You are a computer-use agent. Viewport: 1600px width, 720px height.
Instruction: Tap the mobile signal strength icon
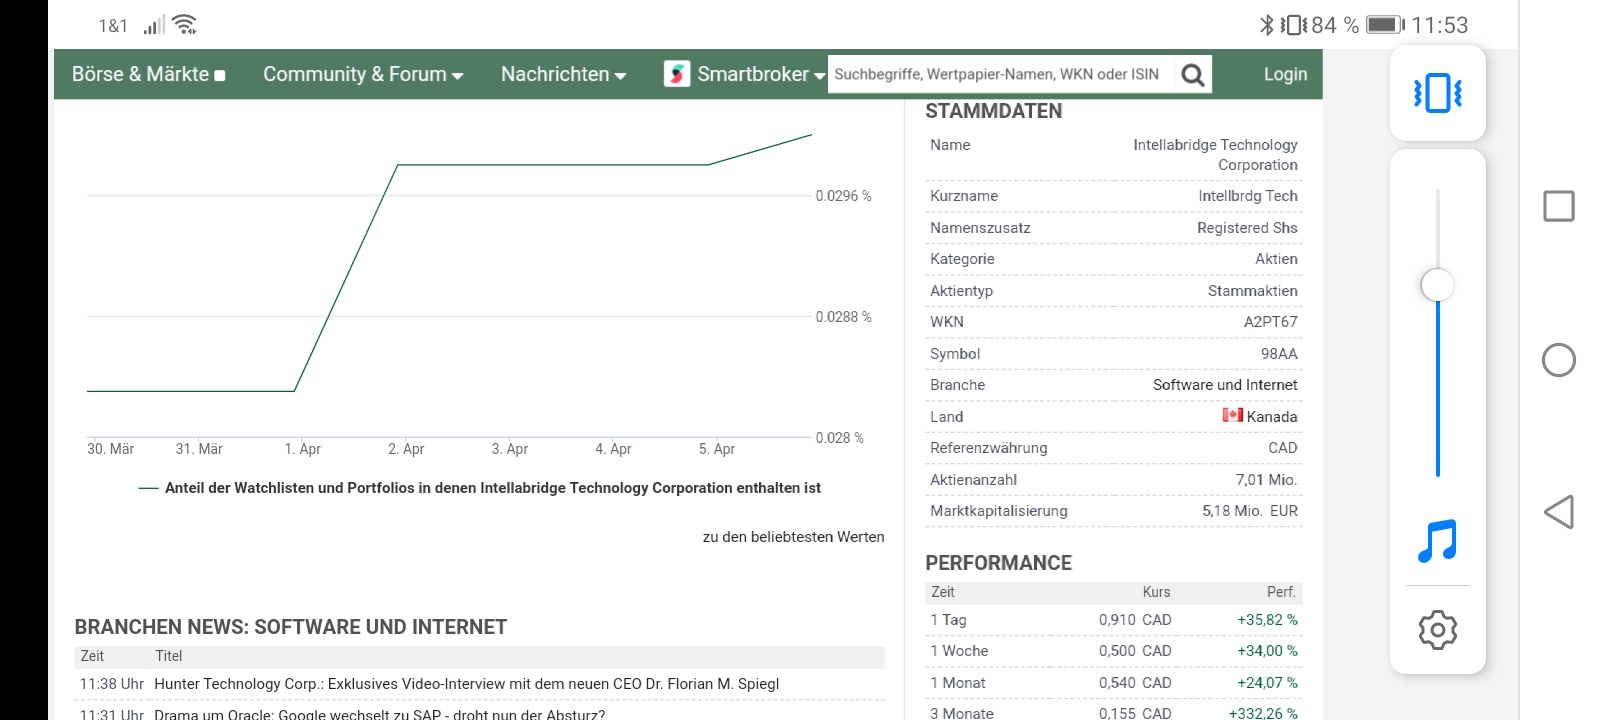[154, 25]
